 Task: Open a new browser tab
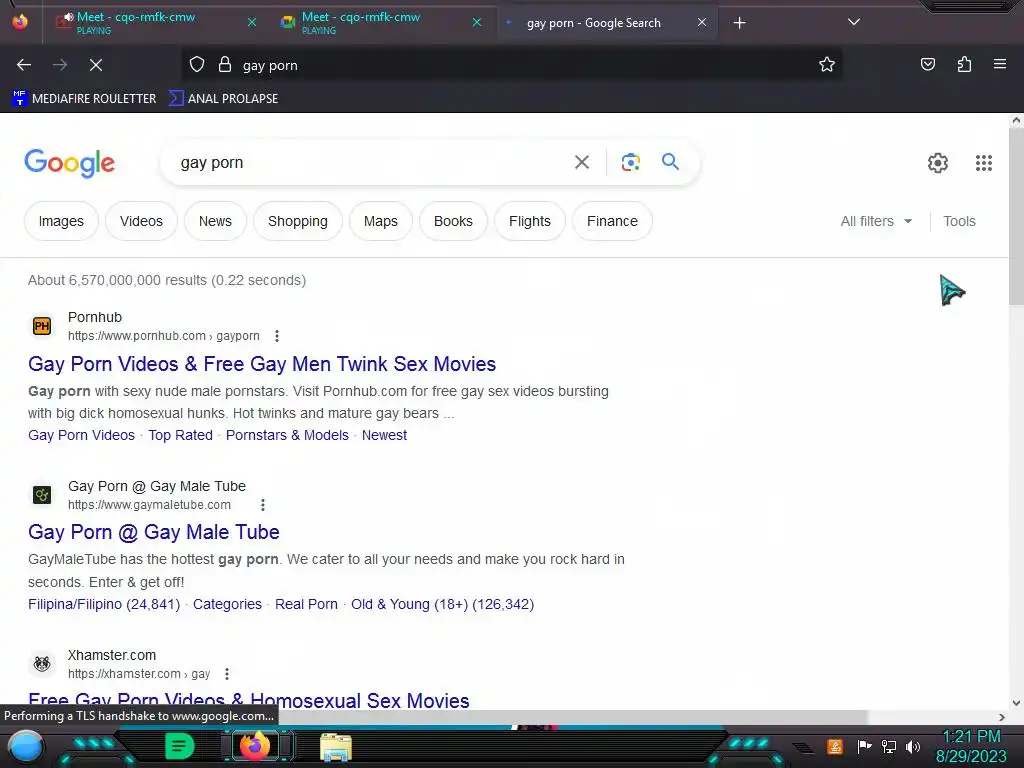[x=739, y=23]
